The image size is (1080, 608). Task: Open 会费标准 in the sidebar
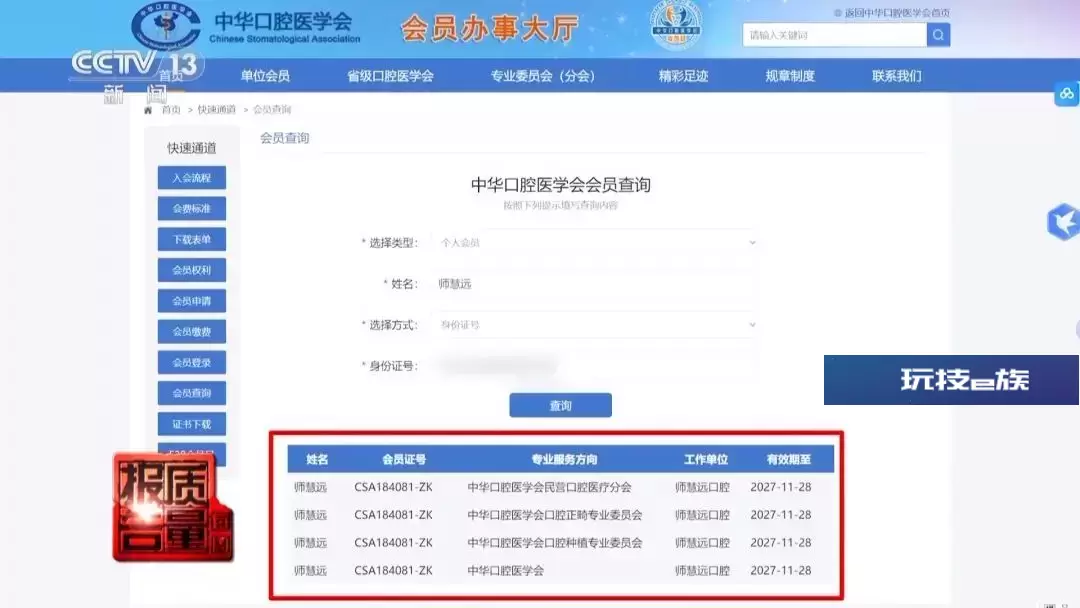pos(191,209)
